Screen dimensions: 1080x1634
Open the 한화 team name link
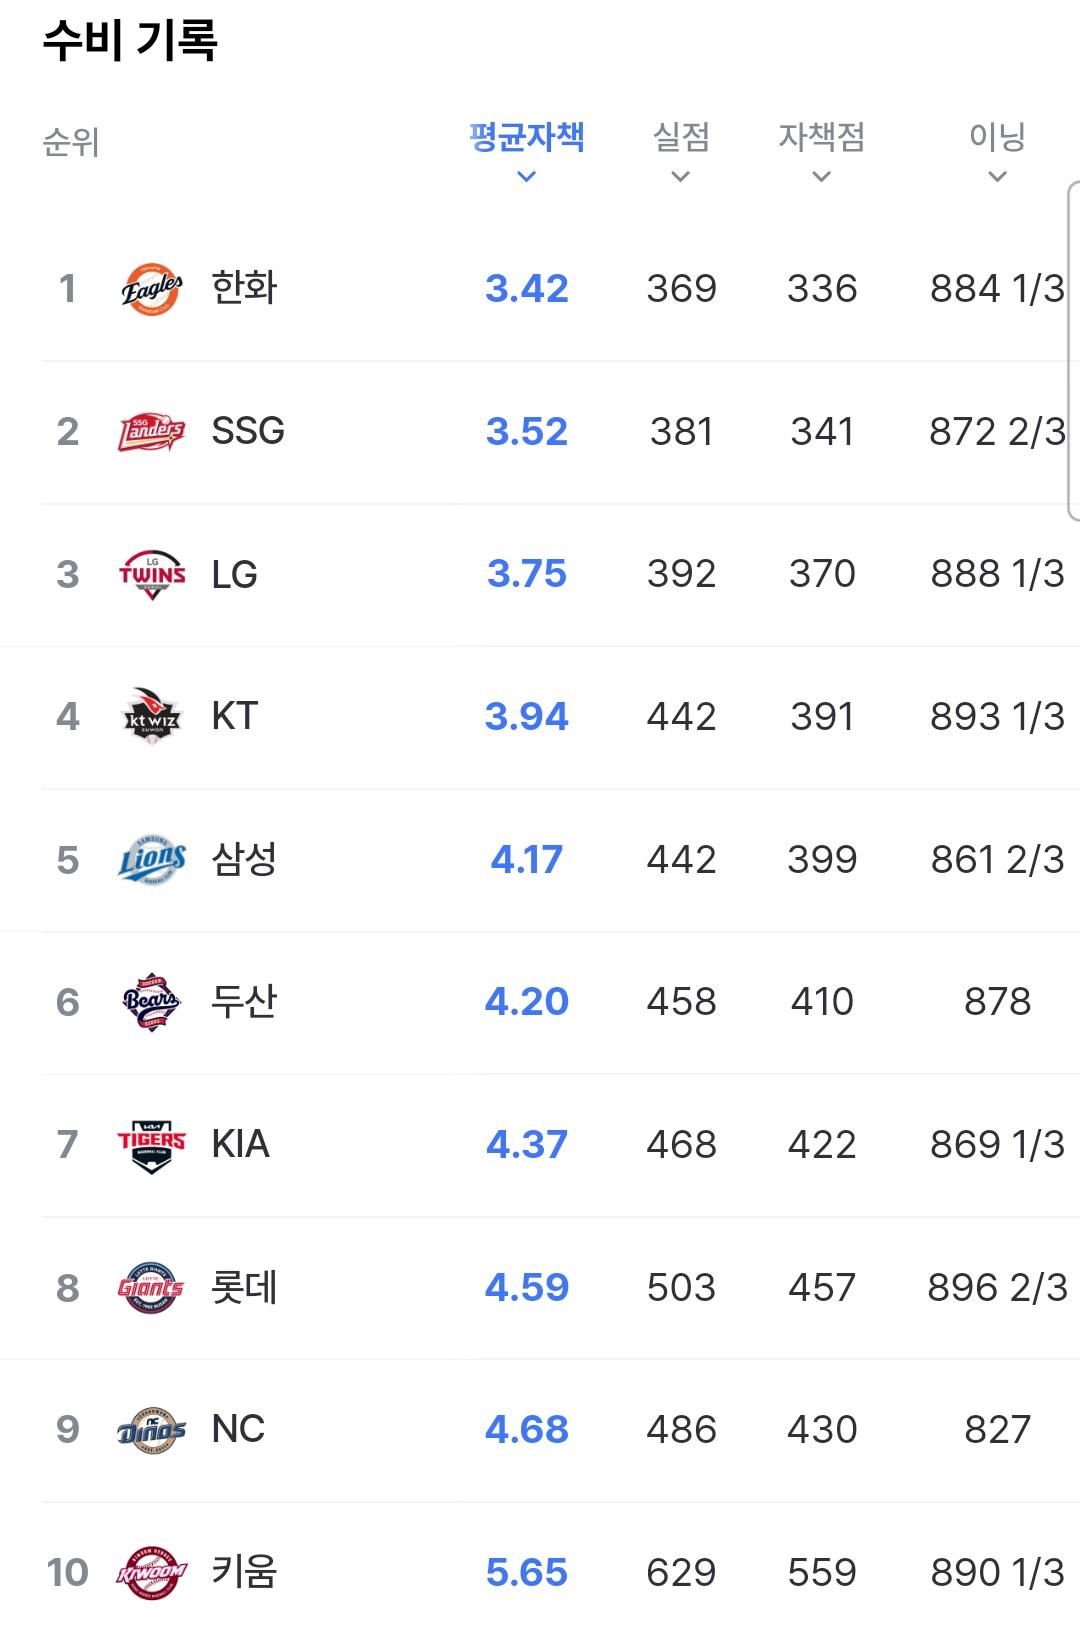click(244, 288)
